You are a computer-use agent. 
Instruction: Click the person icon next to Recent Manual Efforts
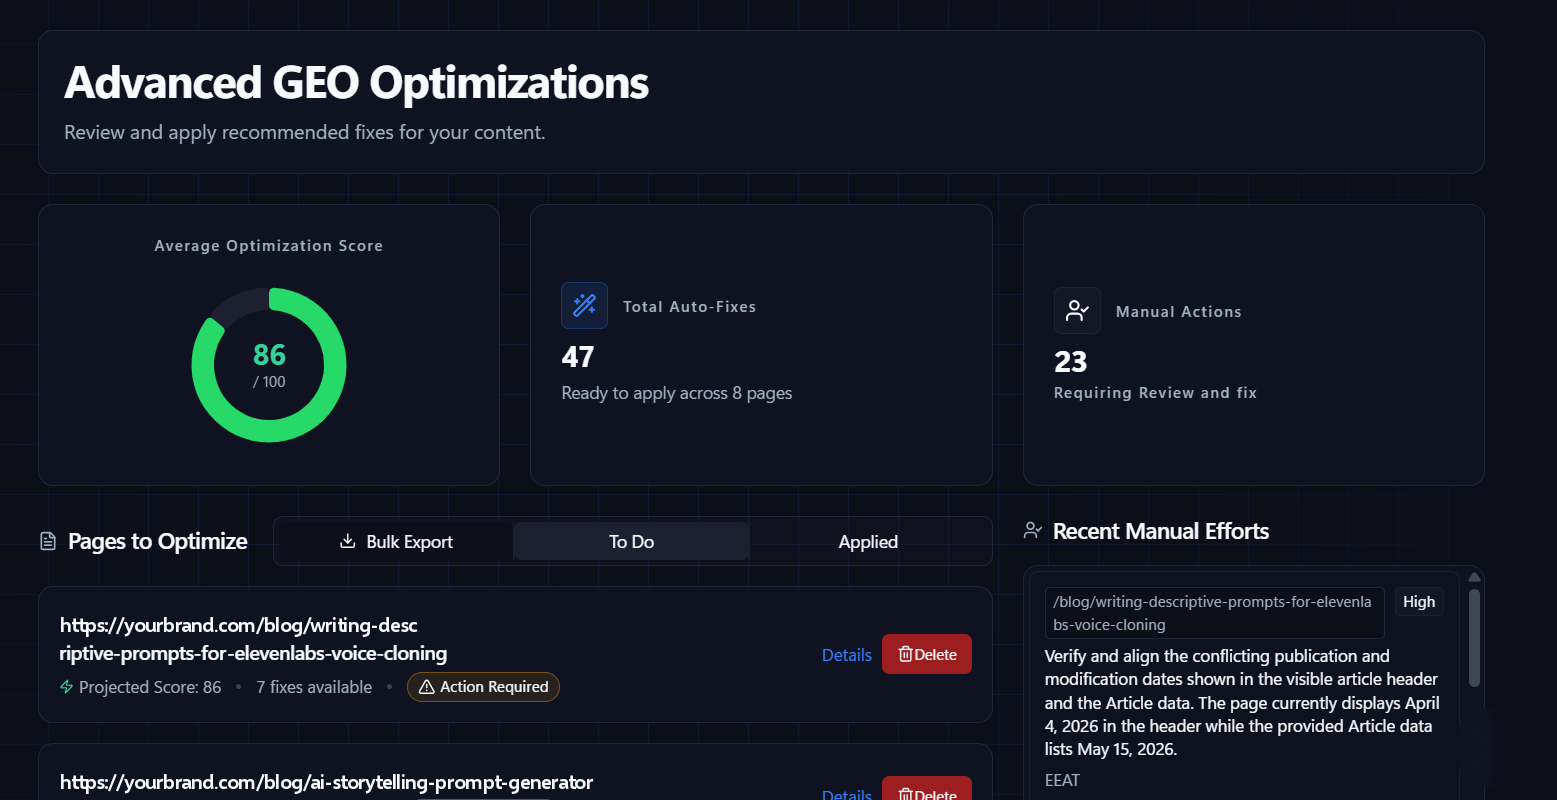point(1033,530)
